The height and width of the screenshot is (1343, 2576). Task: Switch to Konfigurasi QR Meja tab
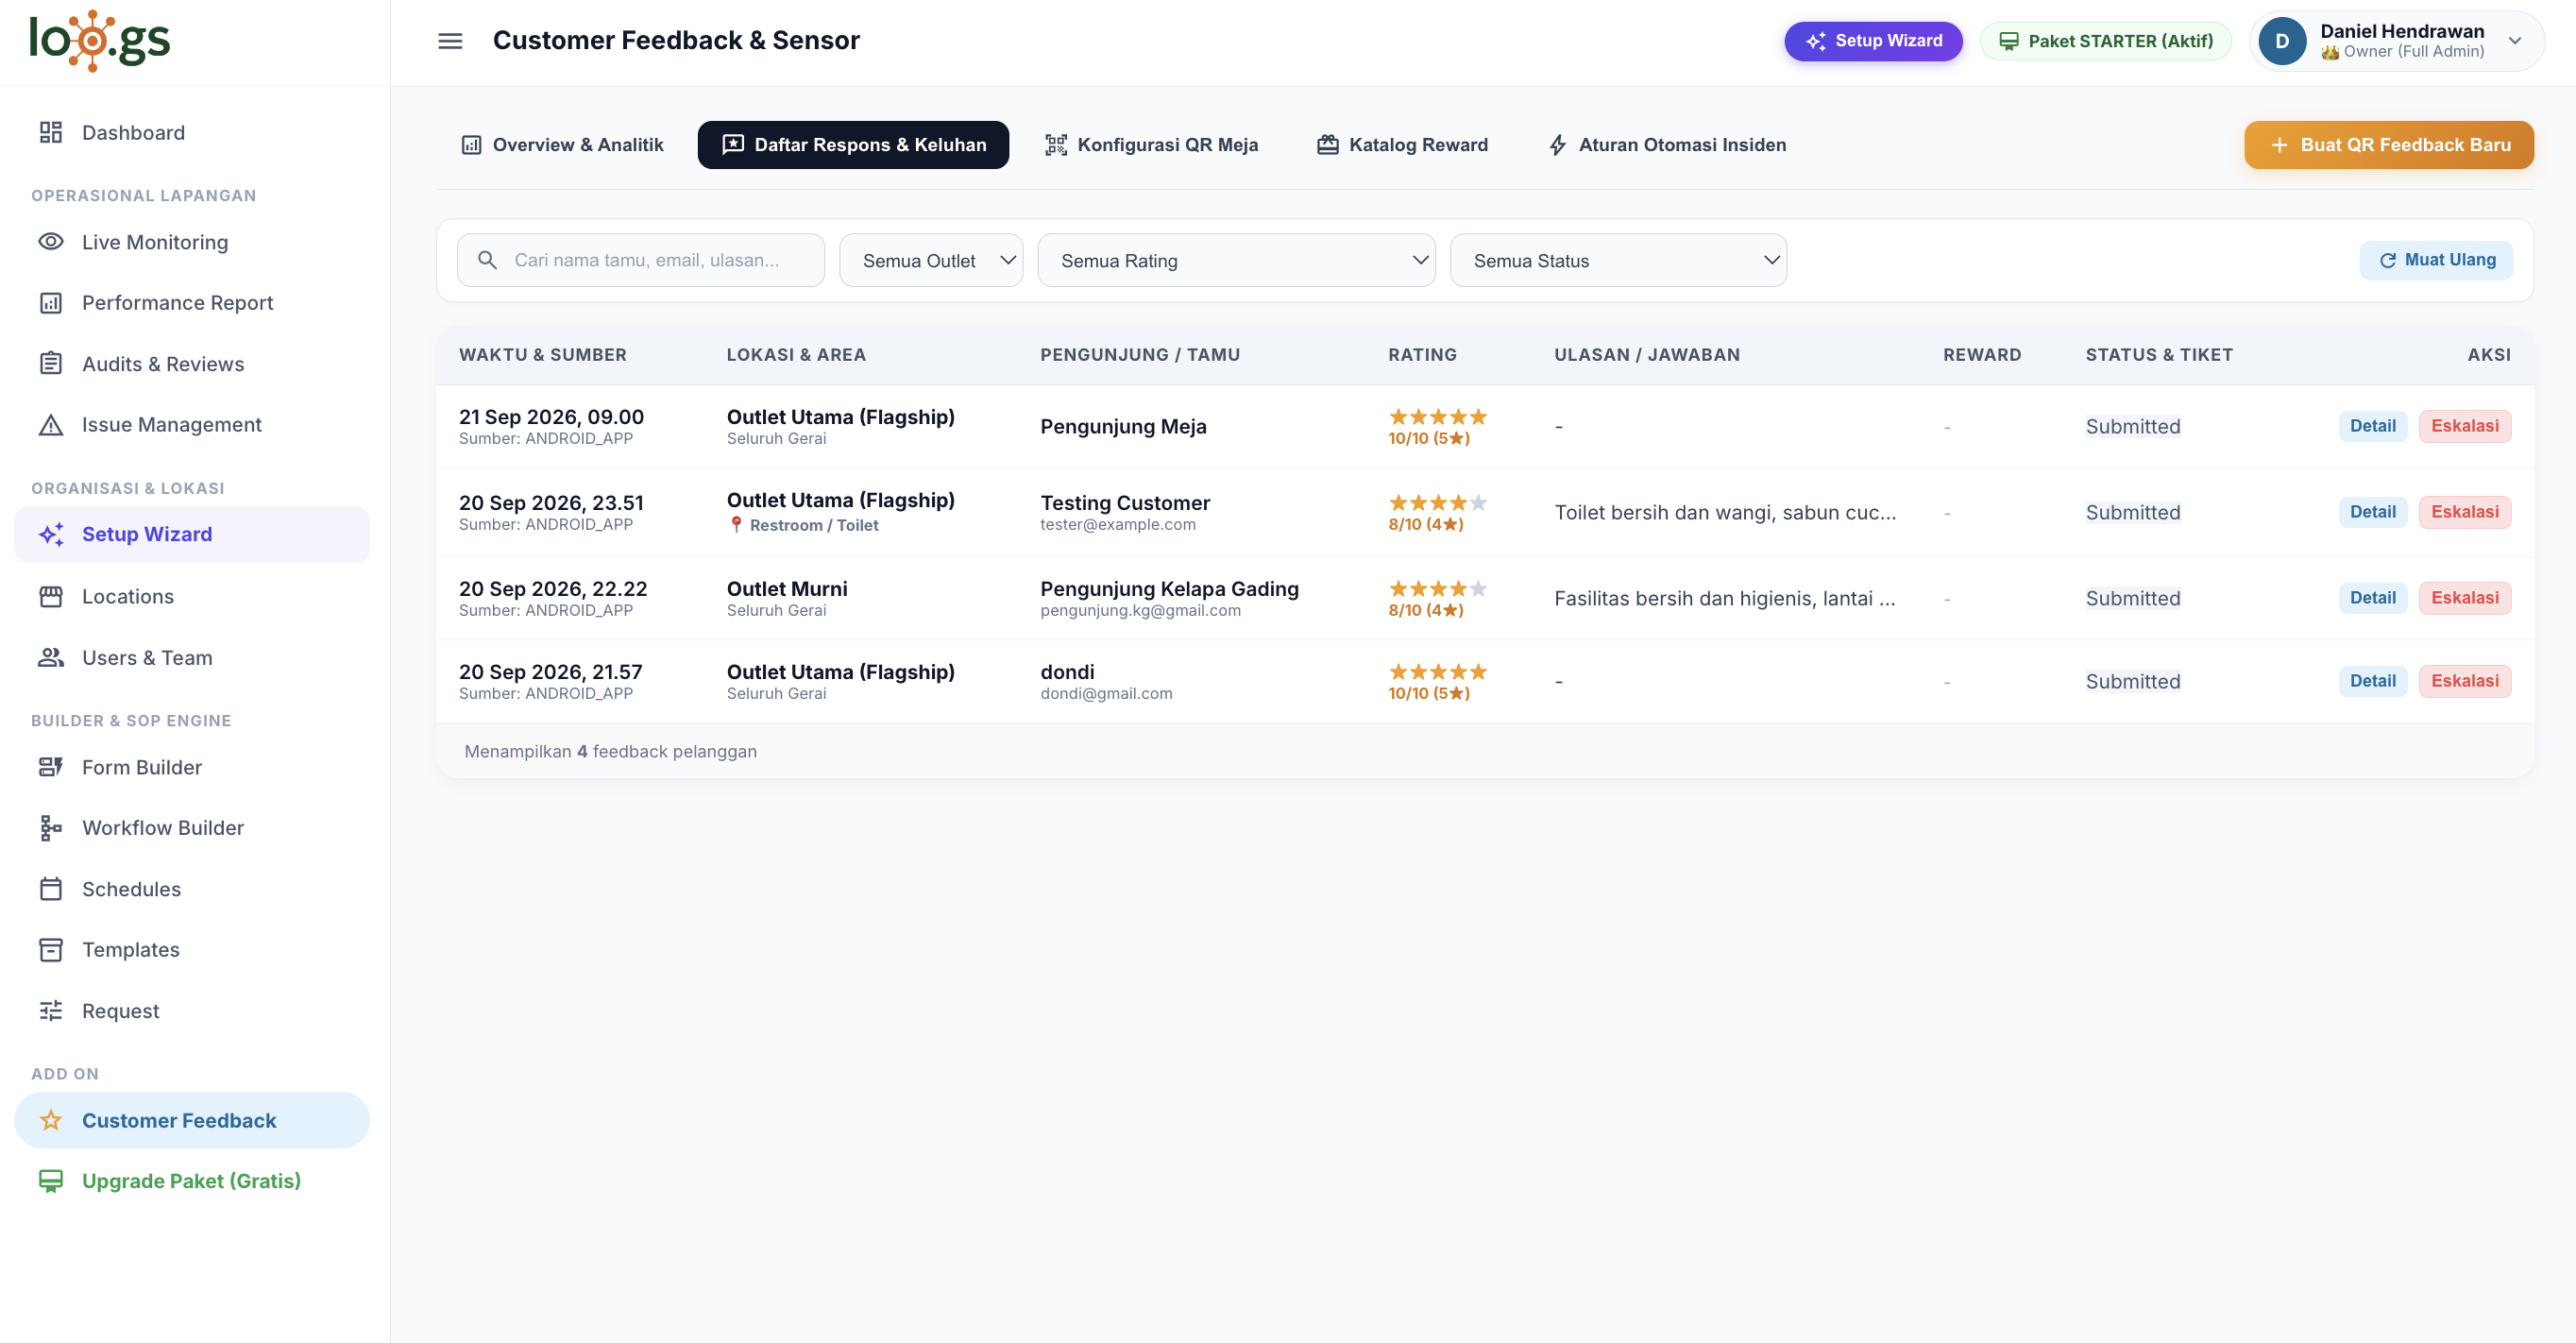(x=1151, y=145)
